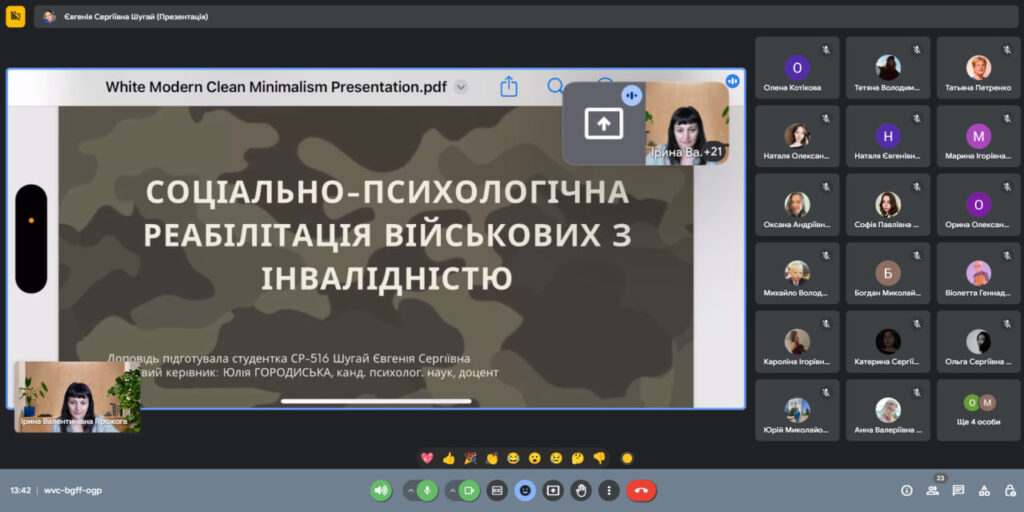Image resolution: width=1024 pixels, height=512 pixels.
Task: Click the present screen button in toolbar
Action: [x=553, y=490]
